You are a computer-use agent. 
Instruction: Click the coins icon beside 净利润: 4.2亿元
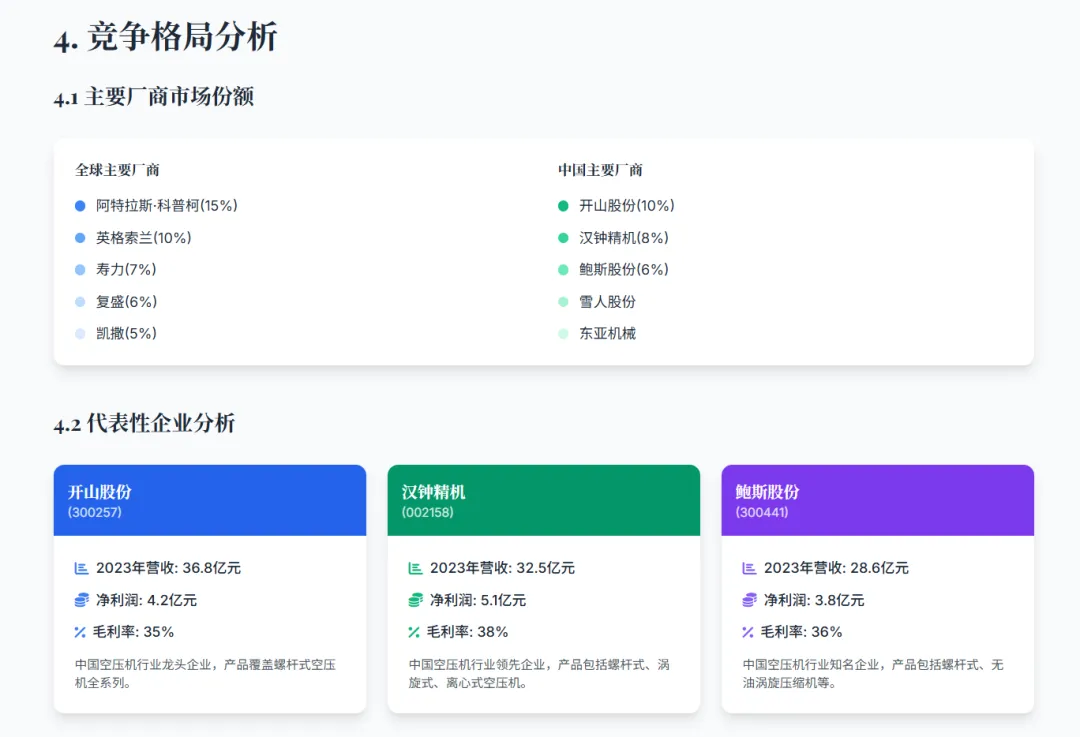pos(81,600)
